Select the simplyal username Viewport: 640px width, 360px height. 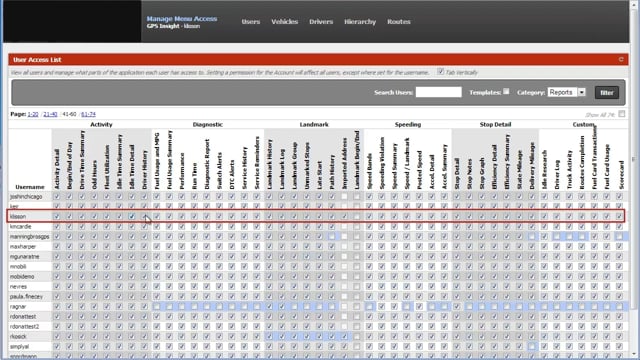pos(20,346)
